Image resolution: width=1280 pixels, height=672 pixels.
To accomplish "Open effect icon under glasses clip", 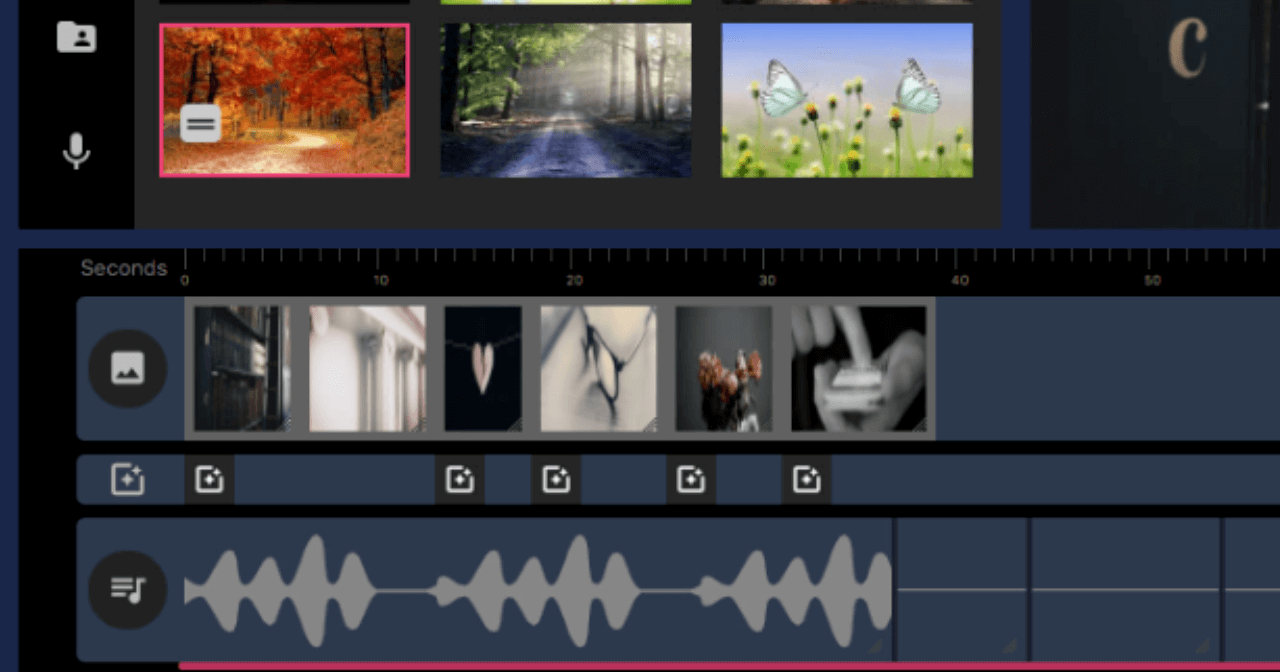I will 556,480.
